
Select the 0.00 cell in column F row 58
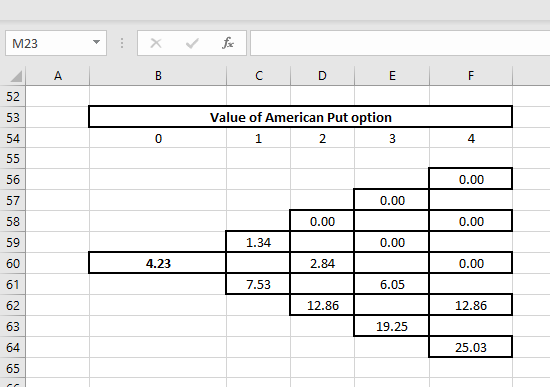tap(471, 221)
